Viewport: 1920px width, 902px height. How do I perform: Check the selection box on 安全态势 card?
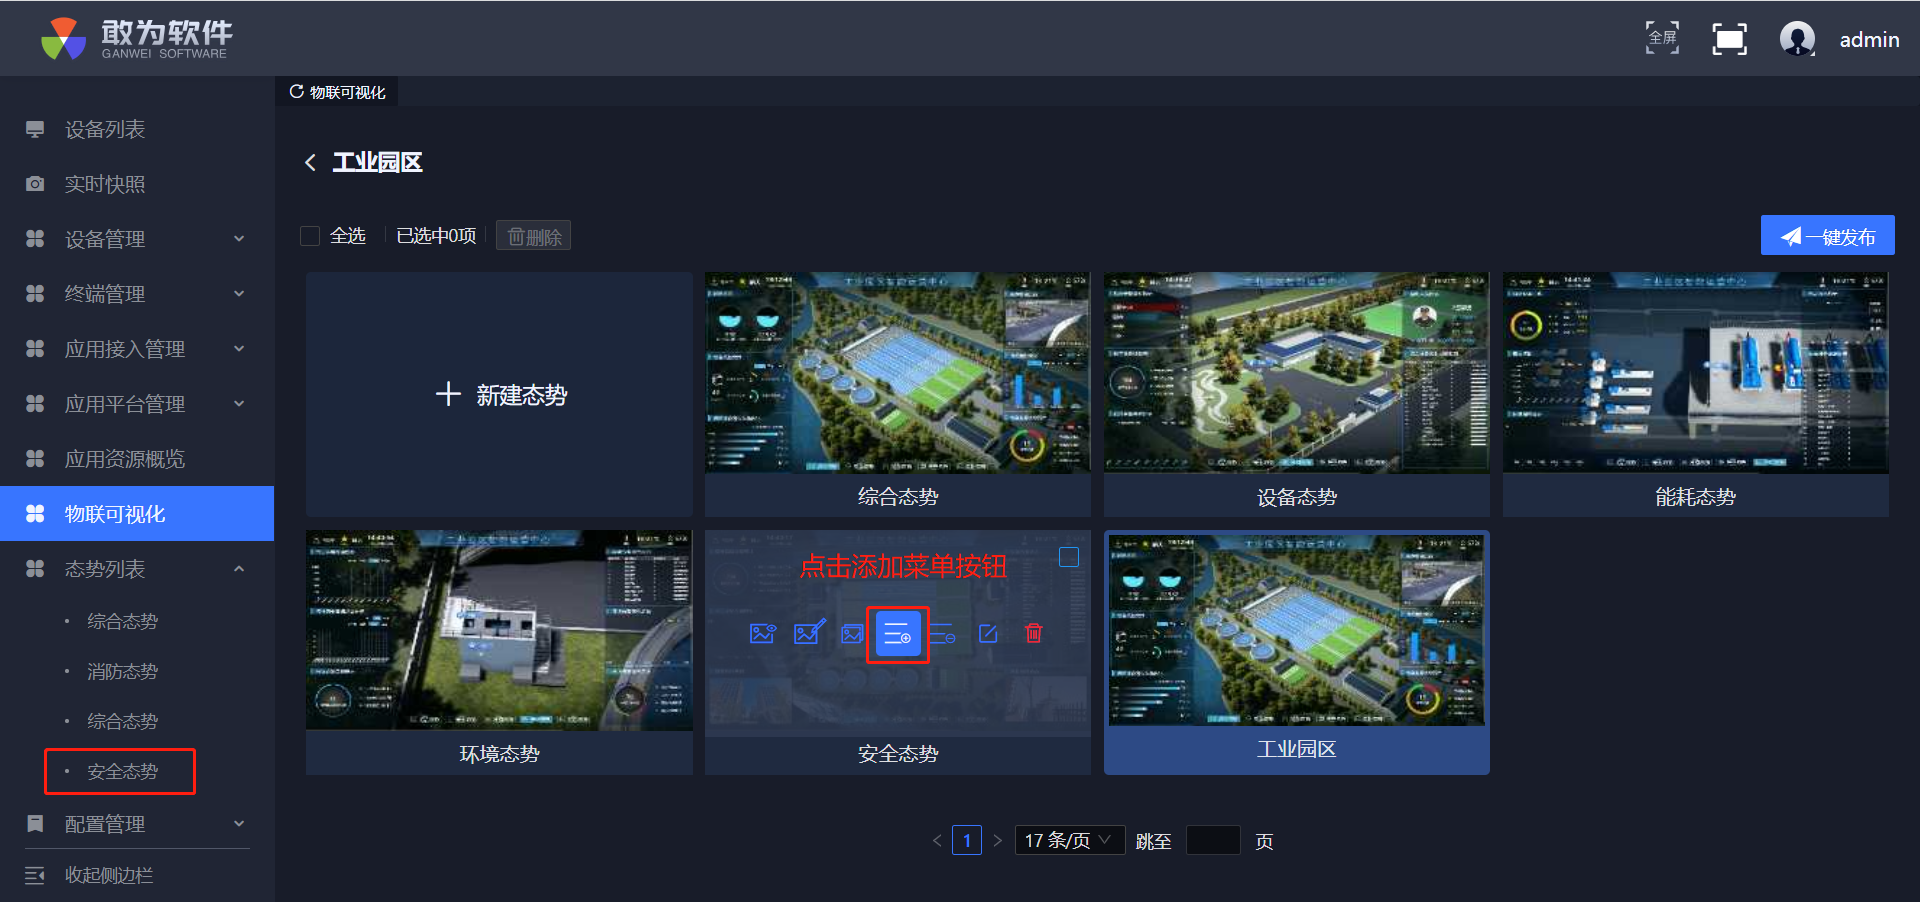pos(1069,557)
